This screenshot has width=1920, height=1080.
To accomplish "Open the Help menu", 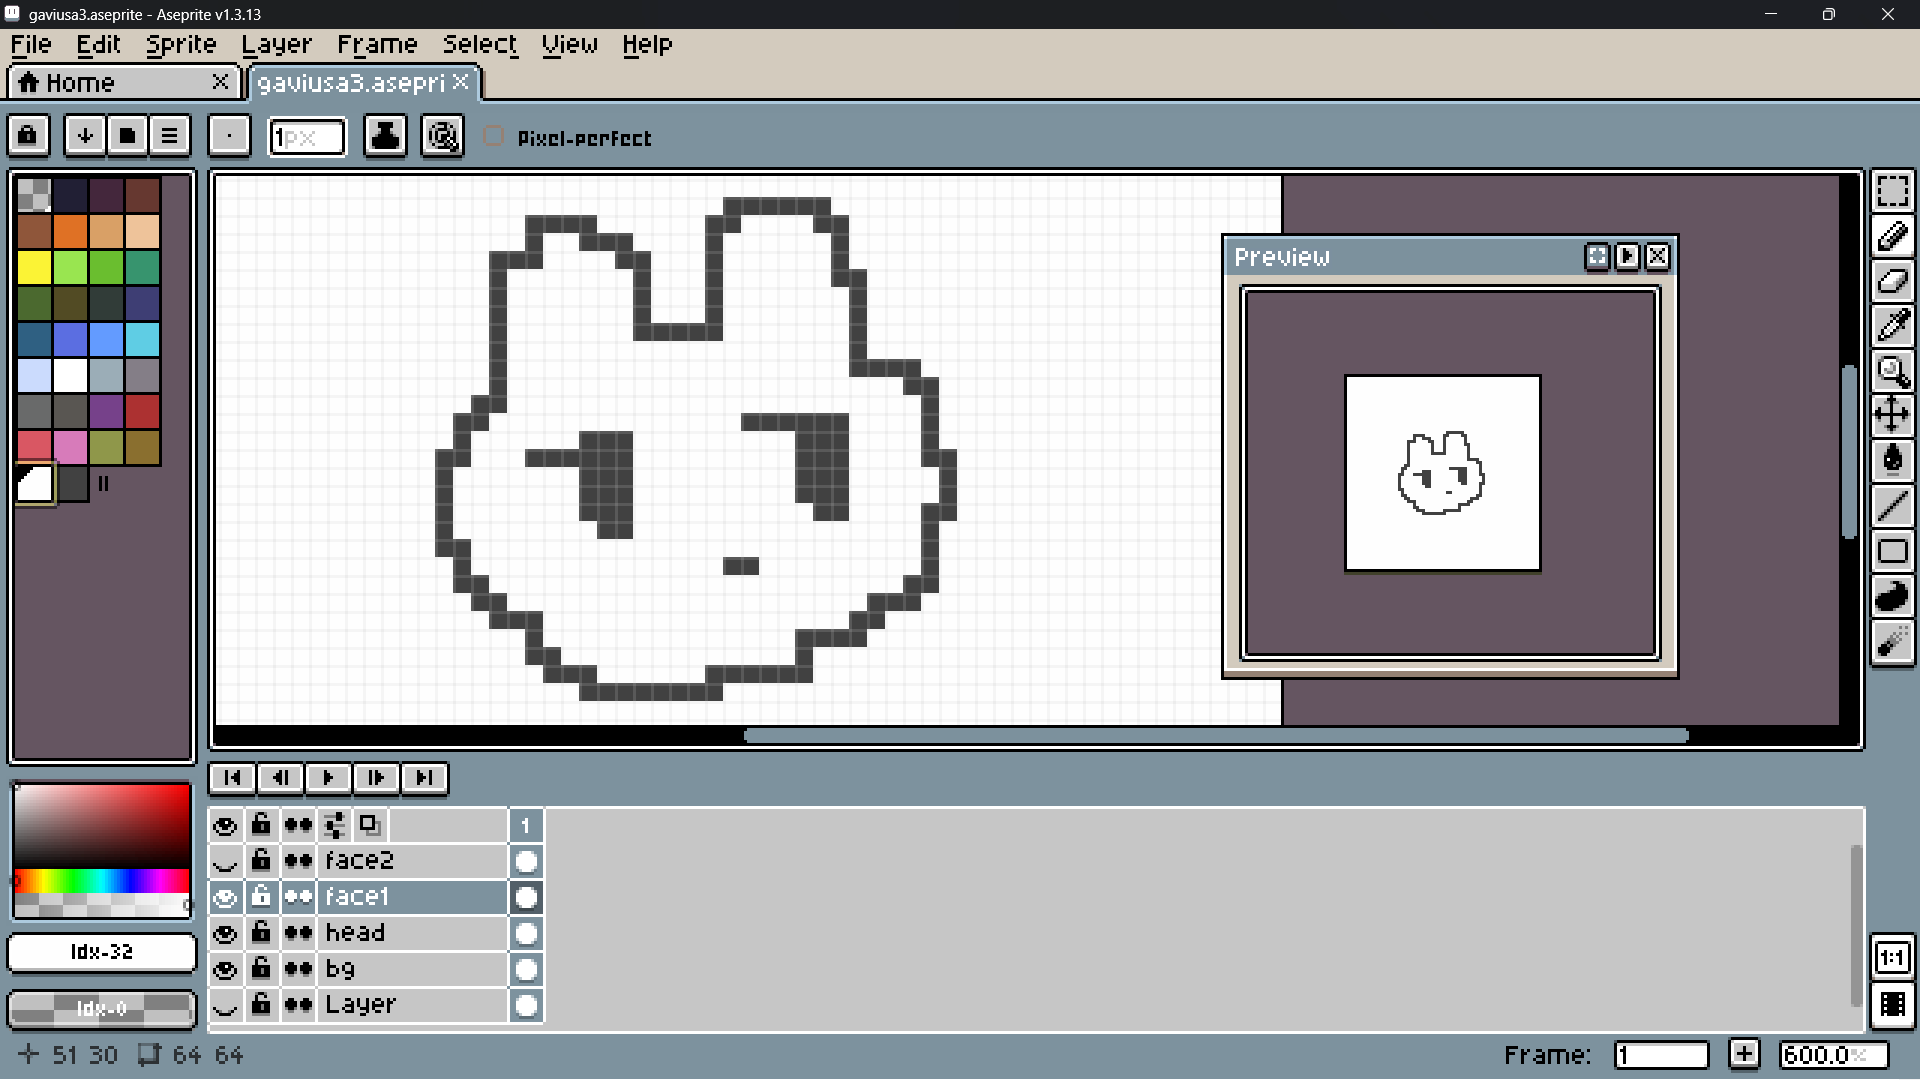I will [647, 45].
